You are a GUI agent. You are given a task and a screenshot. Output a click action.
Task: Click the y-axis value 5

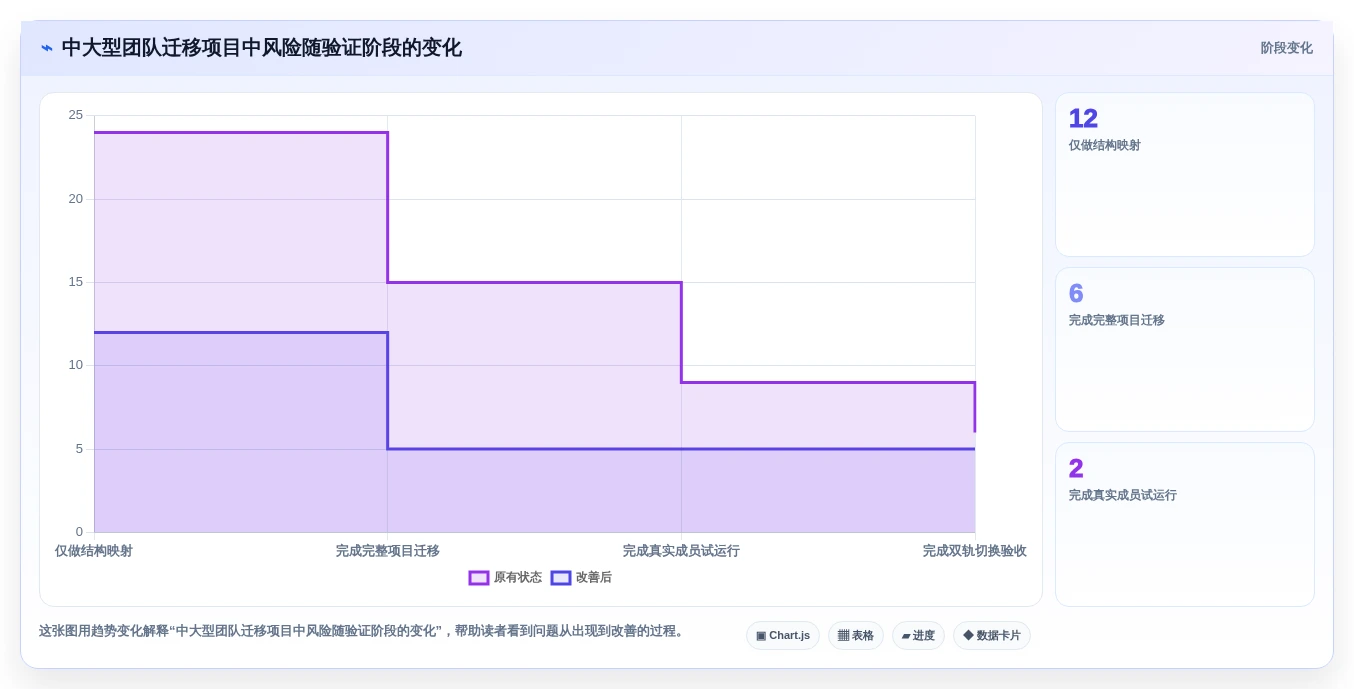(79, 449)
